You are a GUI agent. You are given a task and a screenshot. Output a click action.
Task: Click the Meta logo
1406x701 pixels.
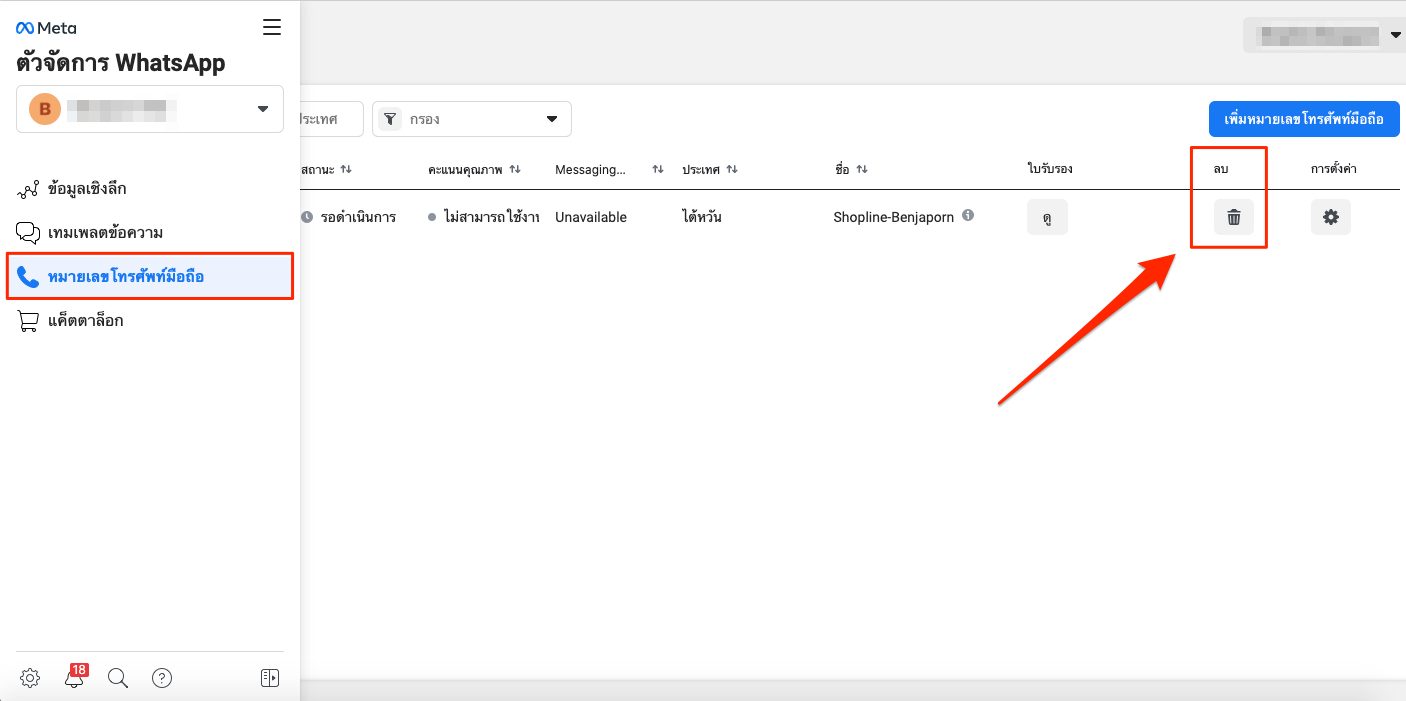tap(46, 28)
